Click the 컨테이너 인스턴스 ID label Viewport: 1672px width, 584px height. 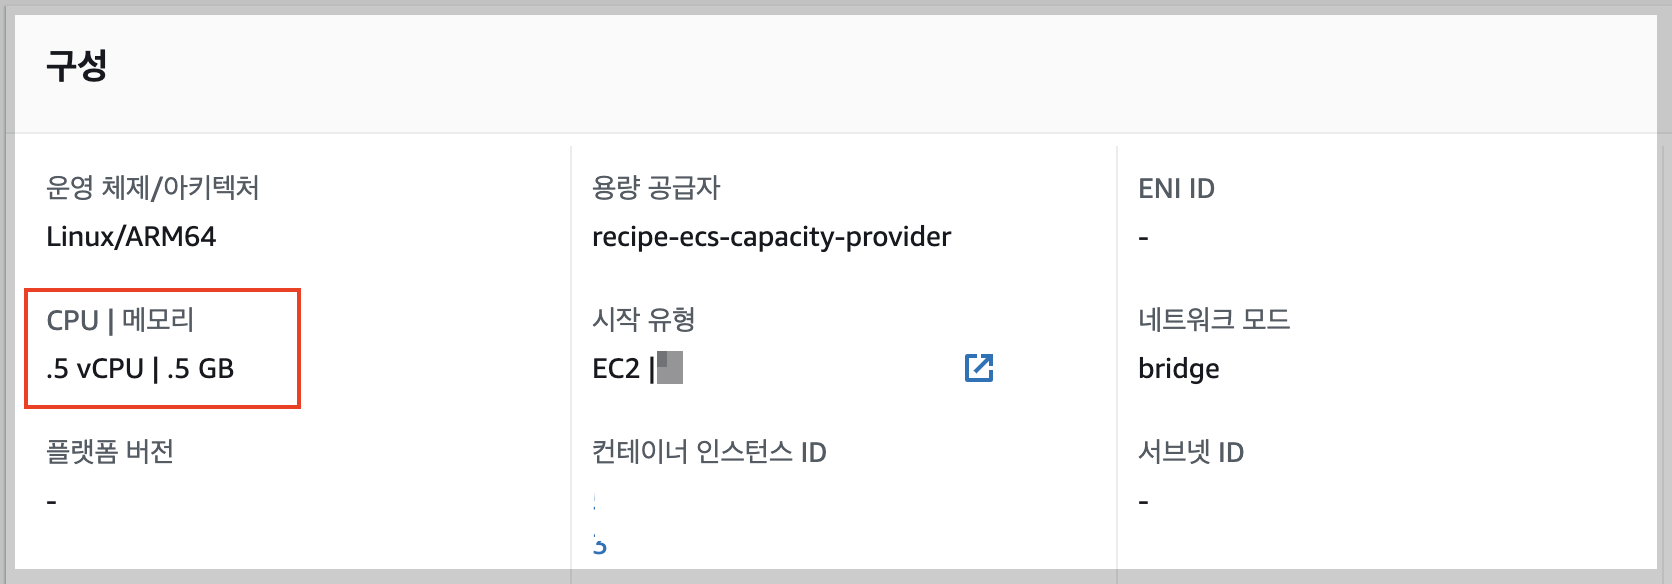pyautogui.click(x=709, y=451)
